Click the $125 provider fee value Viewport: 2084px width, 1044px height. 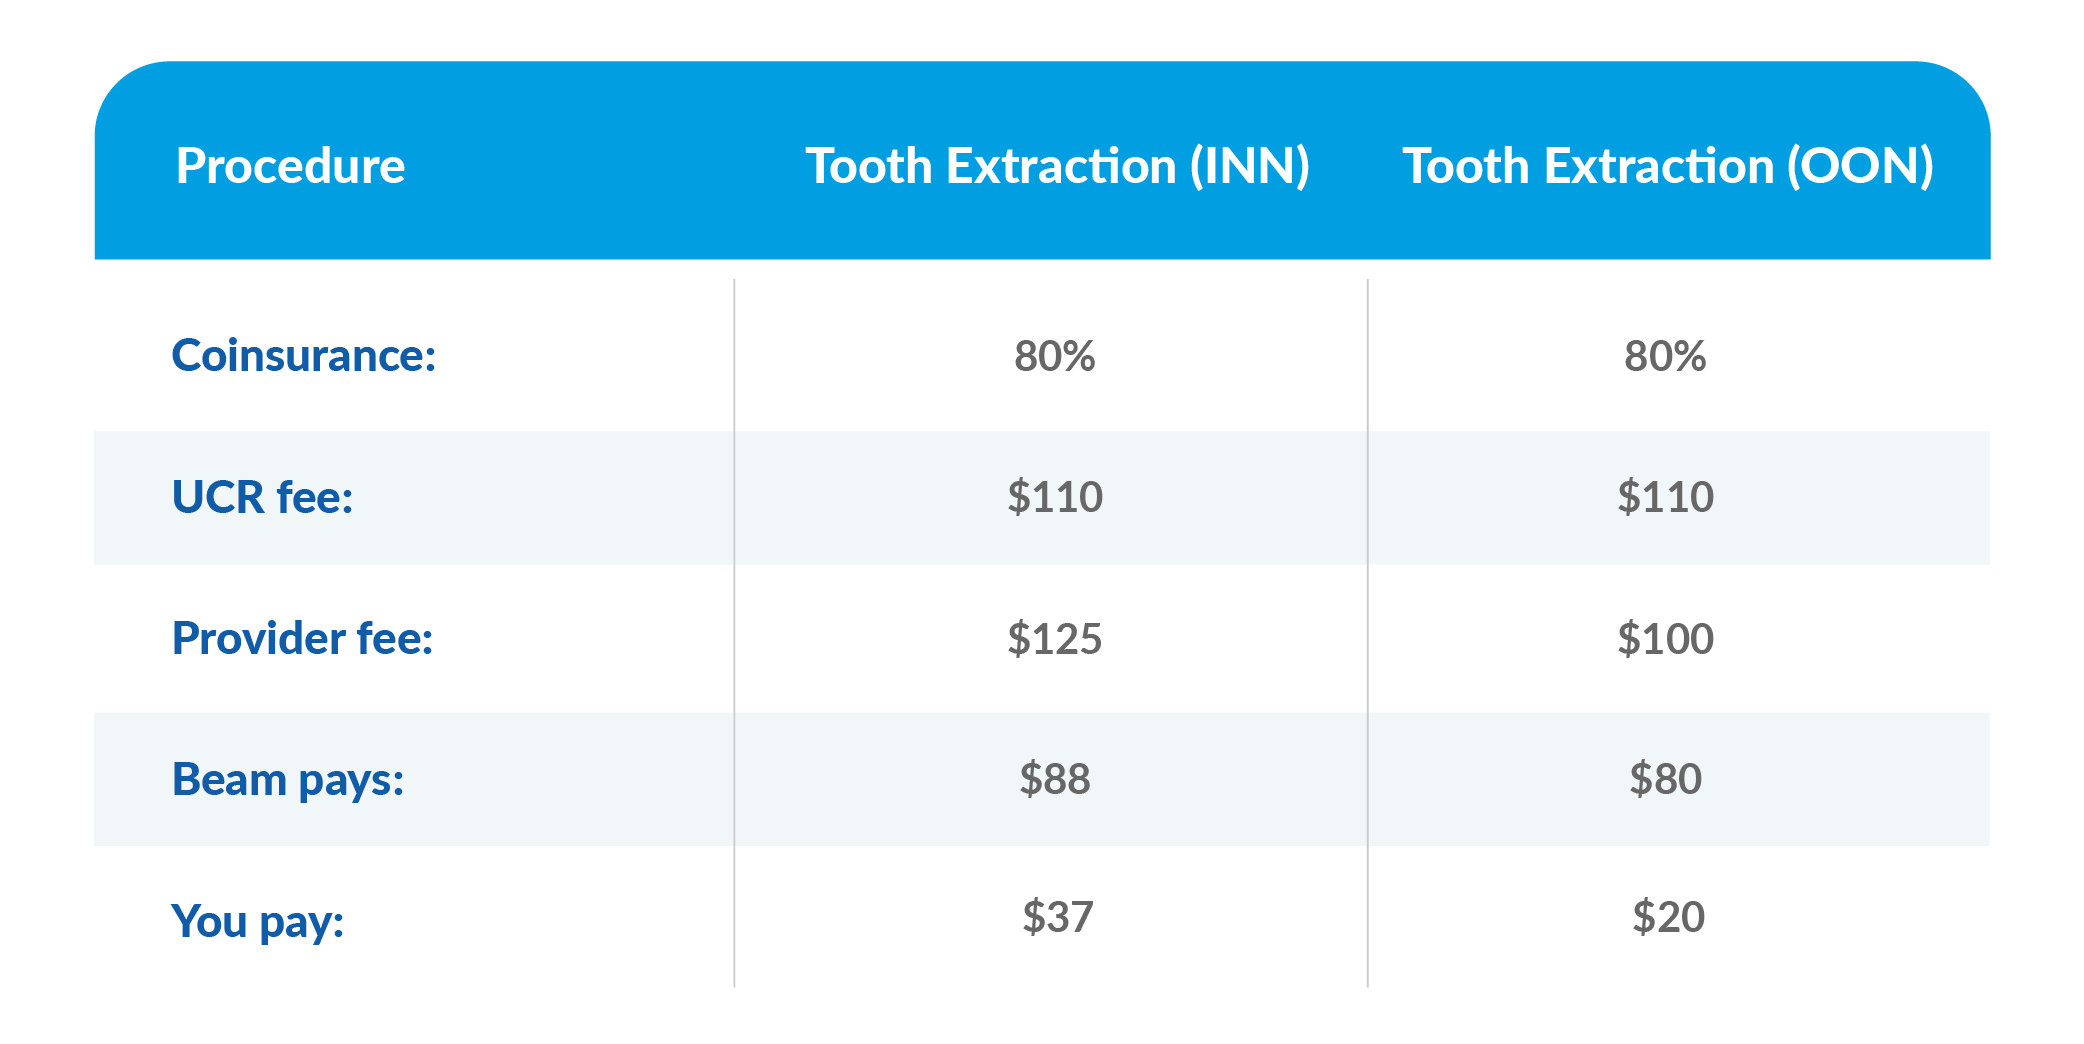click(x=1054, y=638)
